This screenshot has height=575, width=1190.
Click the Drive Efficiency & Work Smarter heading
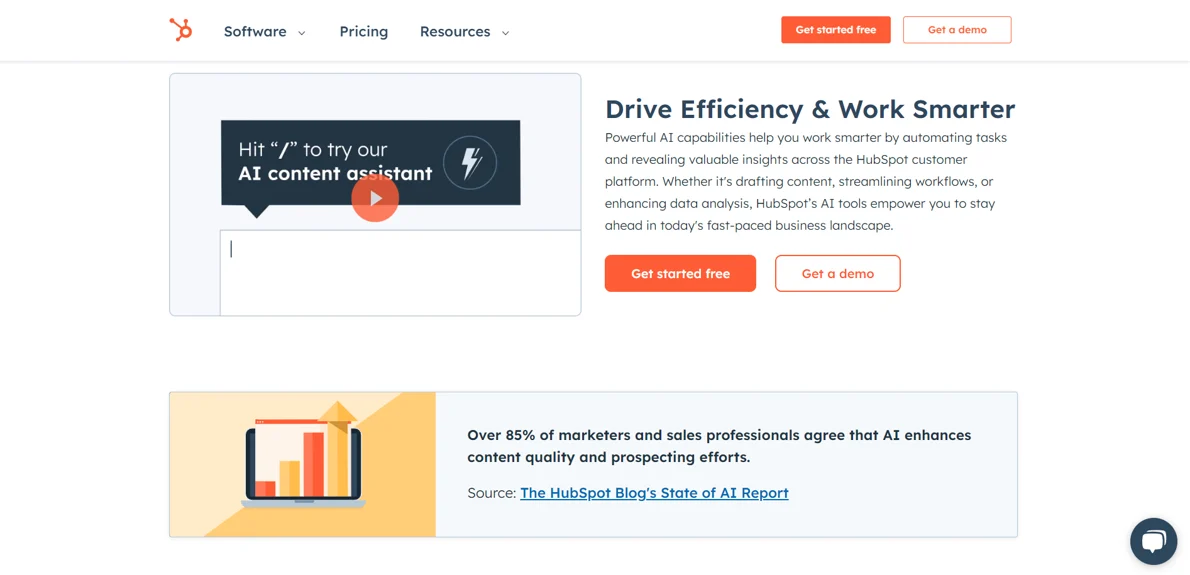tap(810, 109)
